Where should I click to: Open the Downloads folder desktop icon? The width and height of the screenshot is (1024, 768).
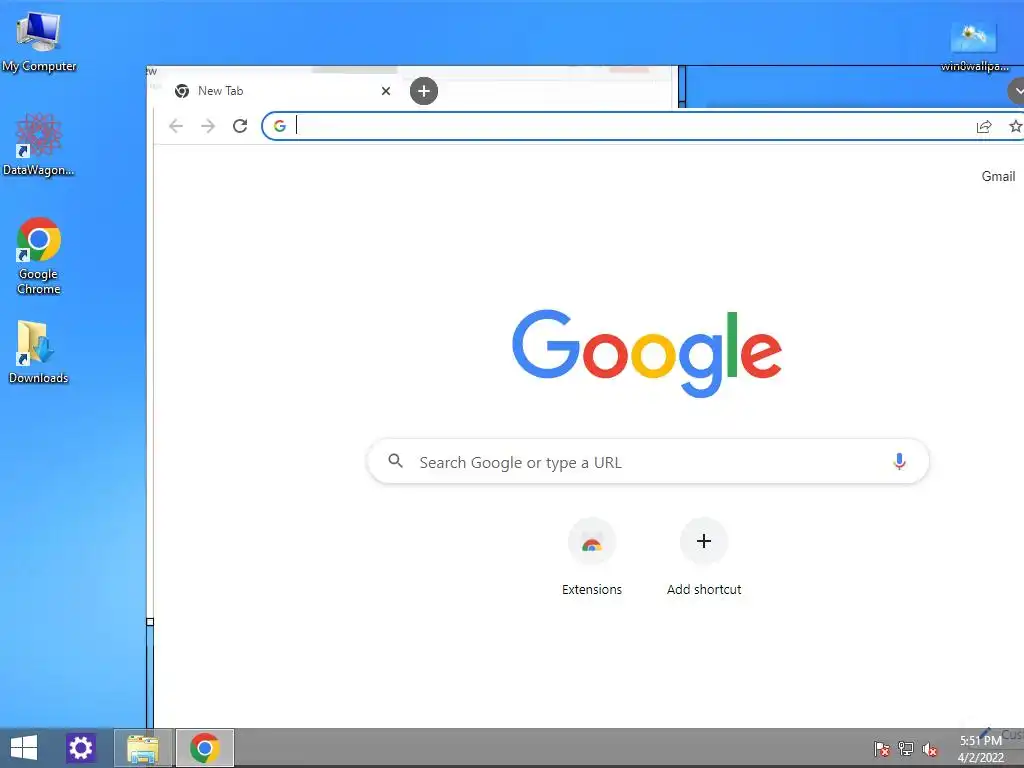[38, 351]
